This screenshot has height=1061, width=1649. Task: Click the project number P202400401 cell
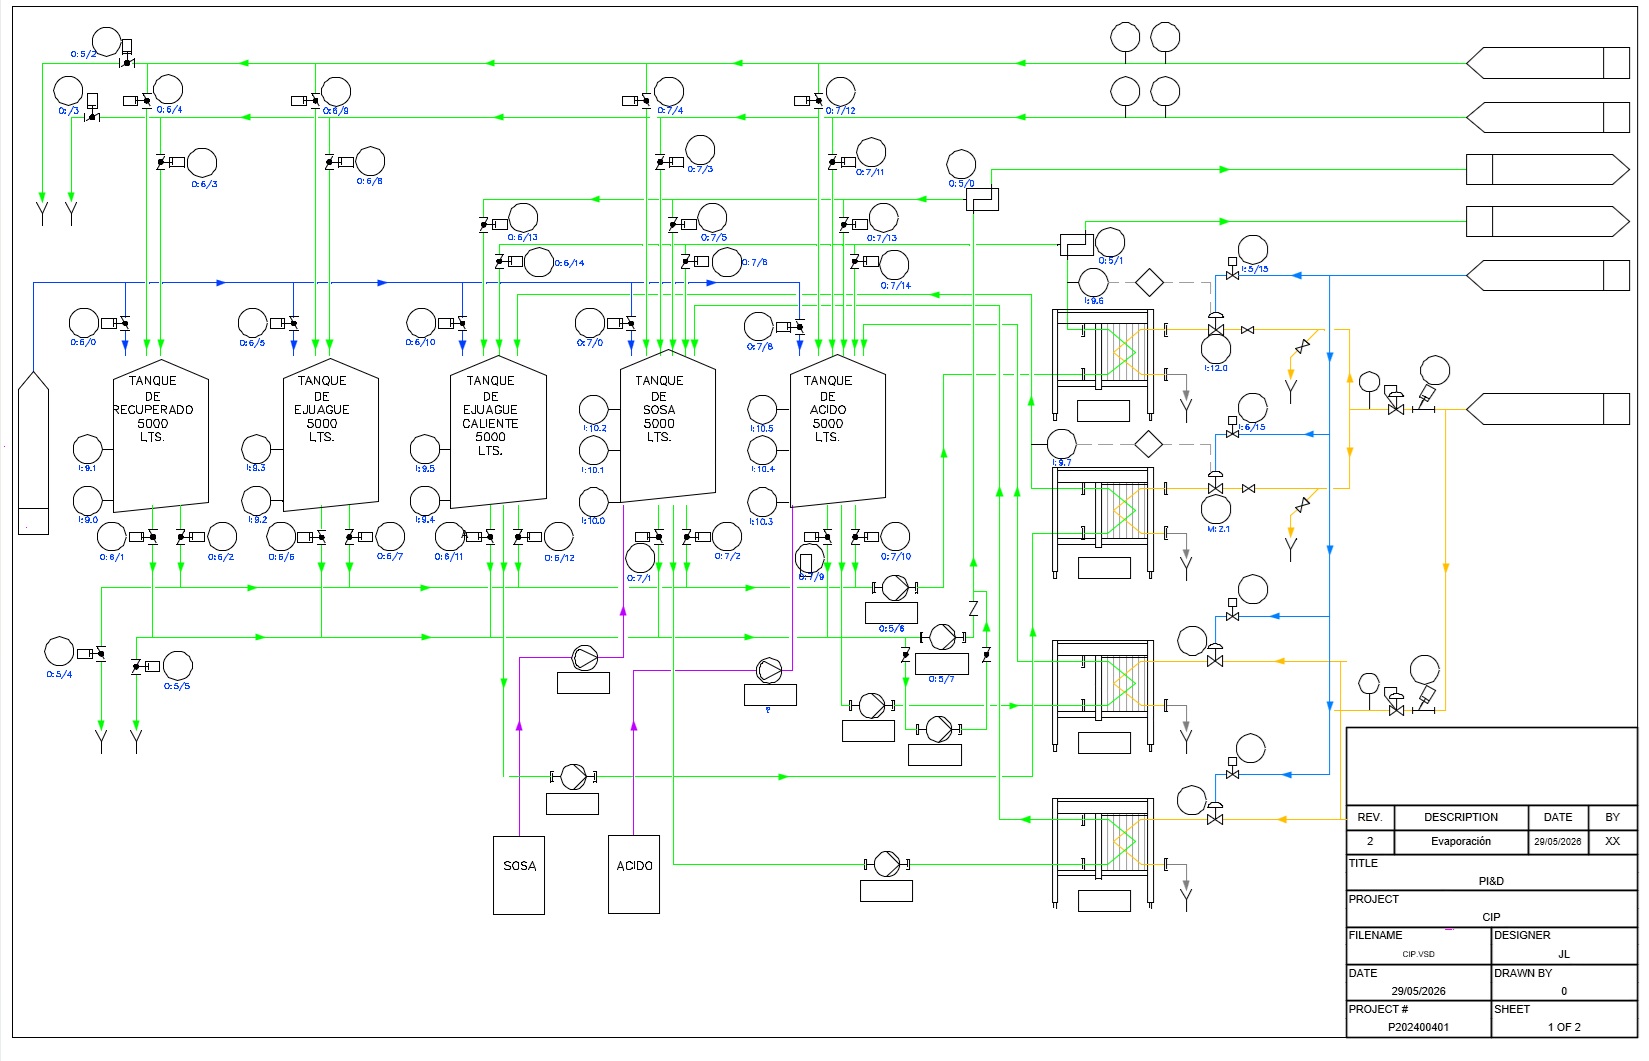click(x=1418, y=1027)
